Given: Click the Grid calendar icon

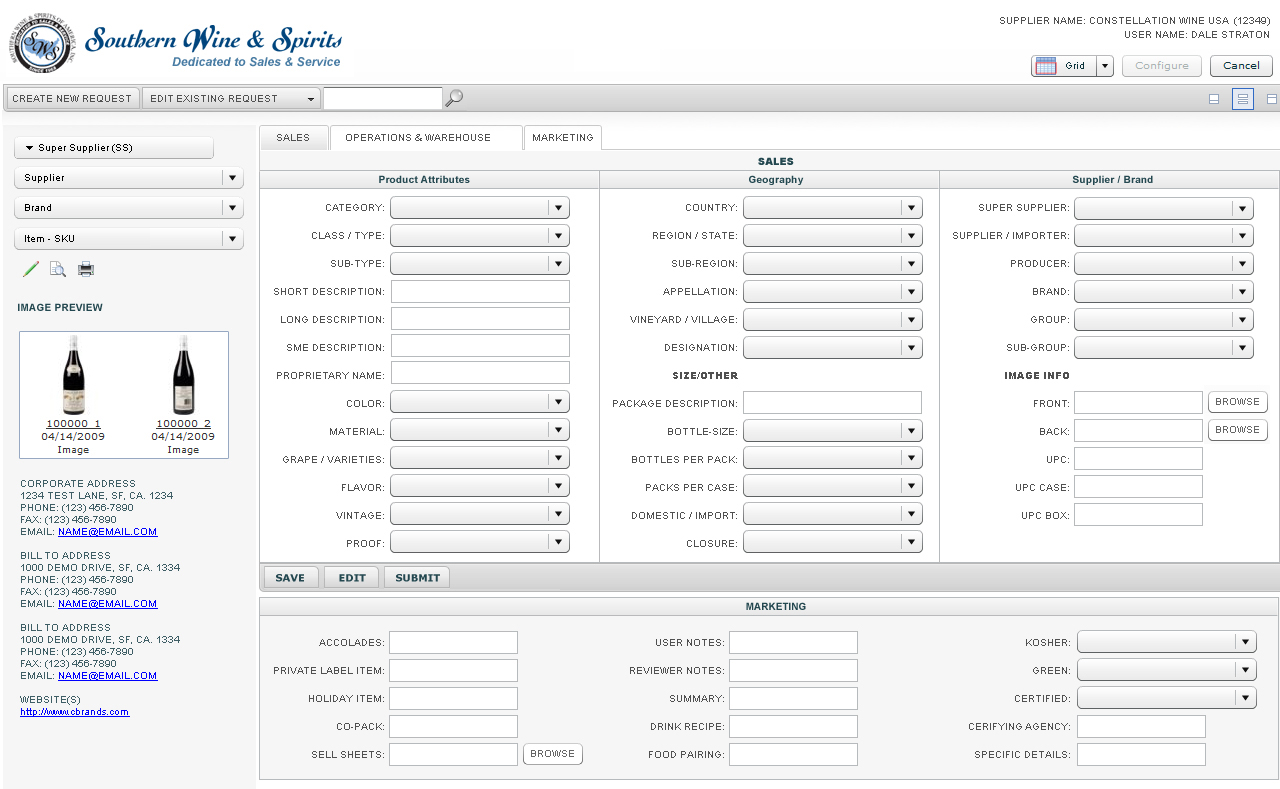Looking at the screenshot, I should tap(1046, 66).
